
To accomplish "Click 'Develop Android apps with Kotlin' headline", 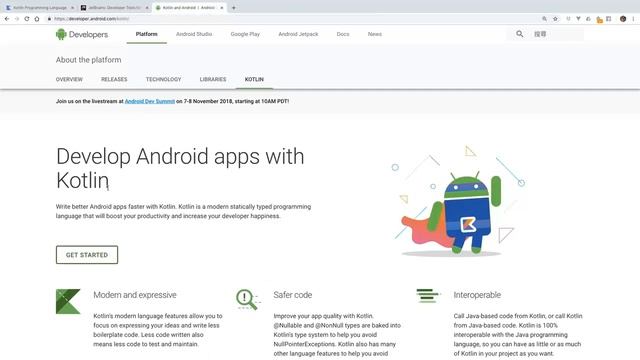I will [x=180, y=168].
